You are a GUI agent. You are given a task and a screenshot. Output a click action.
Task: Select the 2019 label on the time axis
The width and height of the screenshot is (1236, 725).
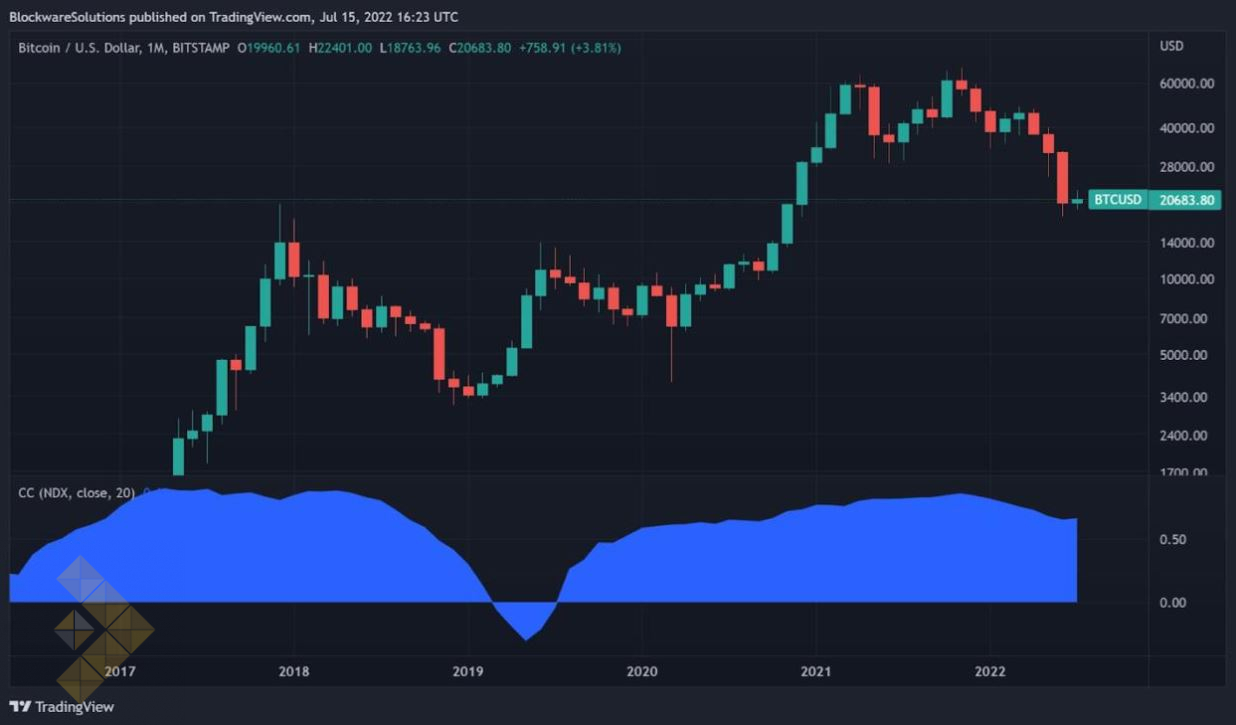pyautogui.click(x=467, y=671)
